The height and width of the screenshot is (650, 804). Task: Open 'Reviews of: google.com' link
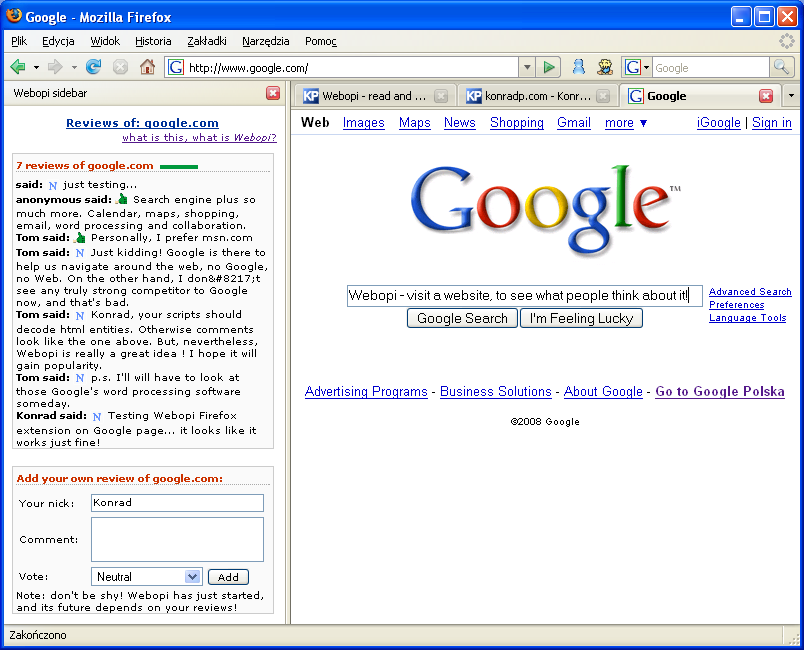(142, 123)
